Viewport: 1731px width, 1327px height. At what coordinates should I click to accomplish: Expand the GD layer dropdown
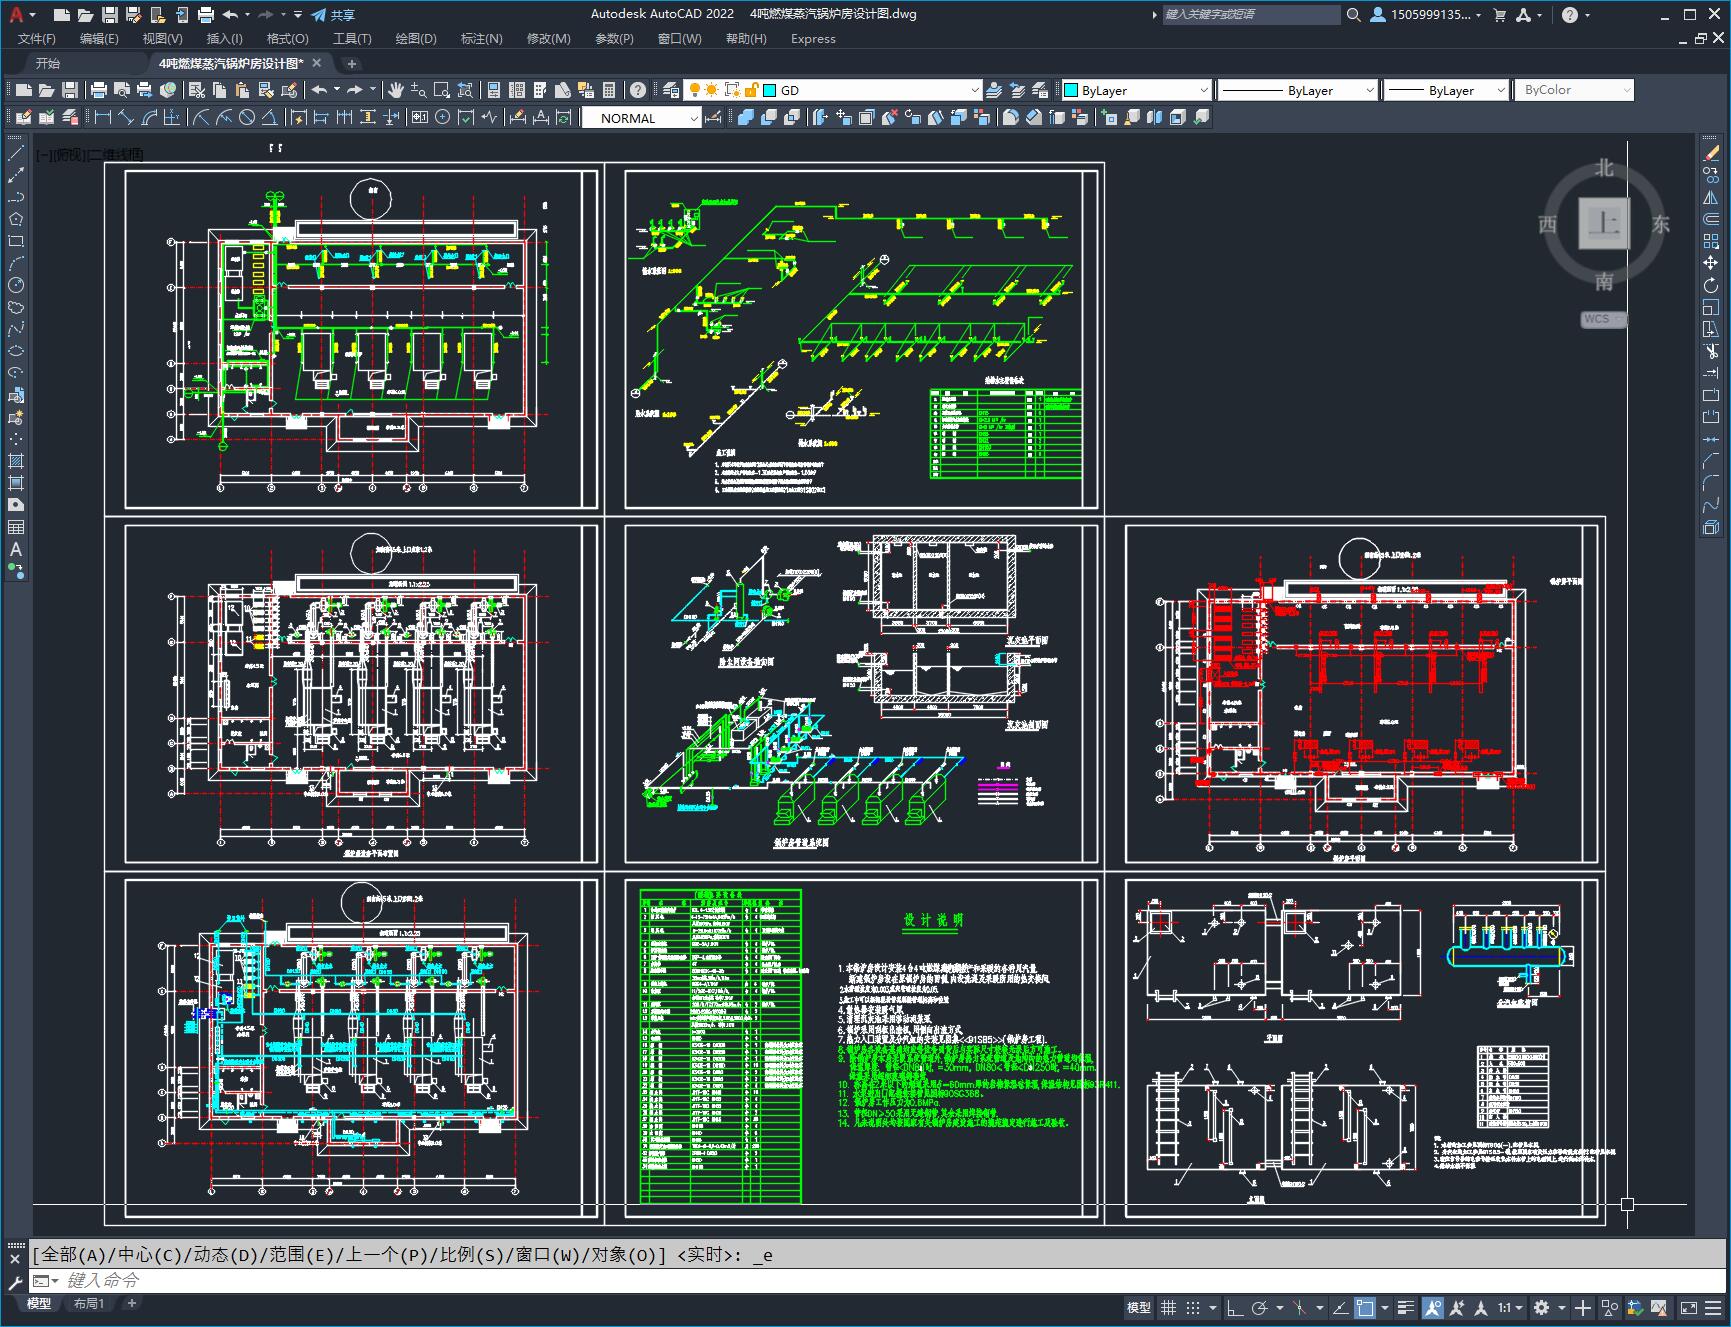[x=870, y=90]
